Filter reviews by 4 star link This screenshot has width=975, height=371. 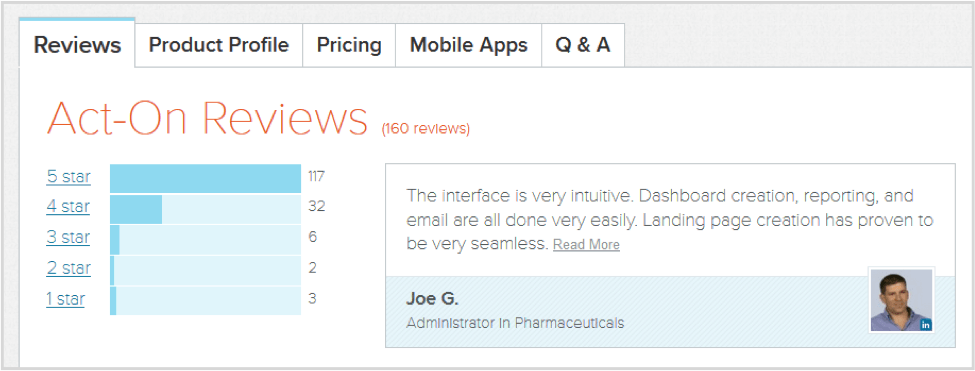[x=68, y=206]
